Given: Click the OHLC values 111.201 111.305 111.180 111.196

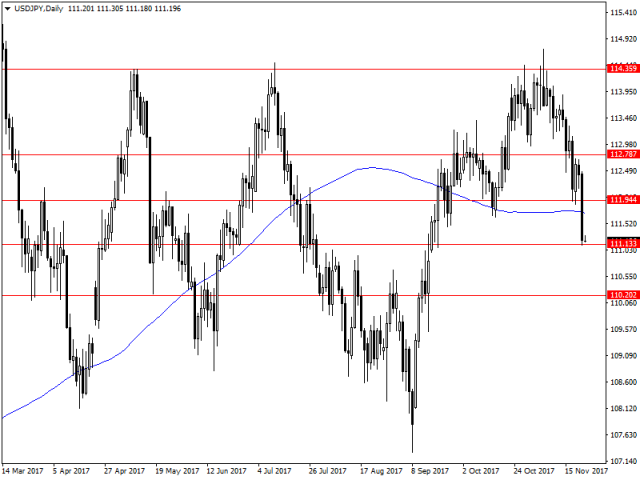Looking at the screenshot, I should [124, 9].
